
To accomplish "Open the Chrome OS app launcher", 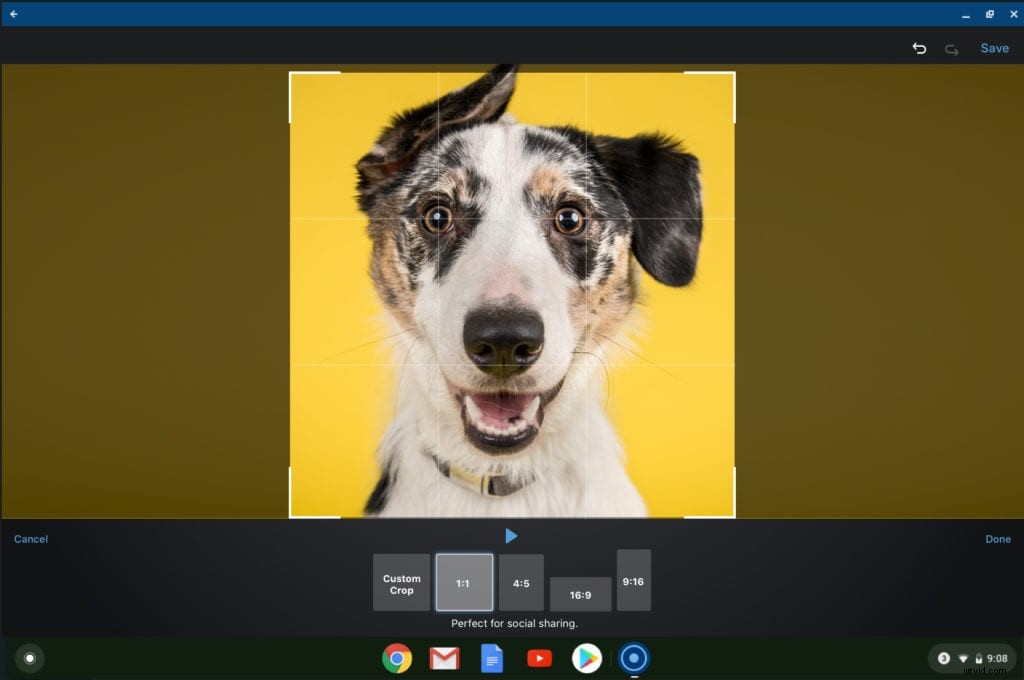I will point(30,658).
